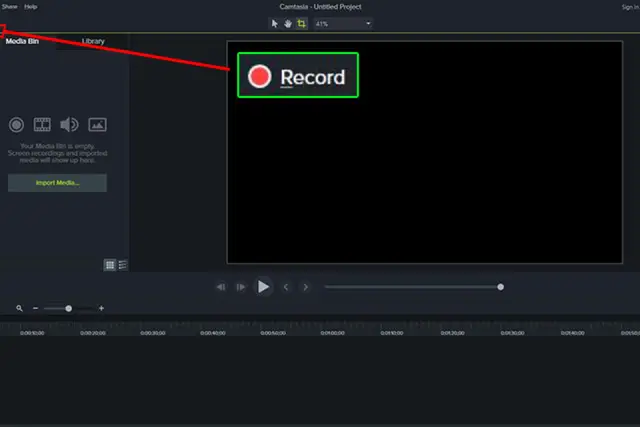Click the film strip video icon

coord(42,125)
